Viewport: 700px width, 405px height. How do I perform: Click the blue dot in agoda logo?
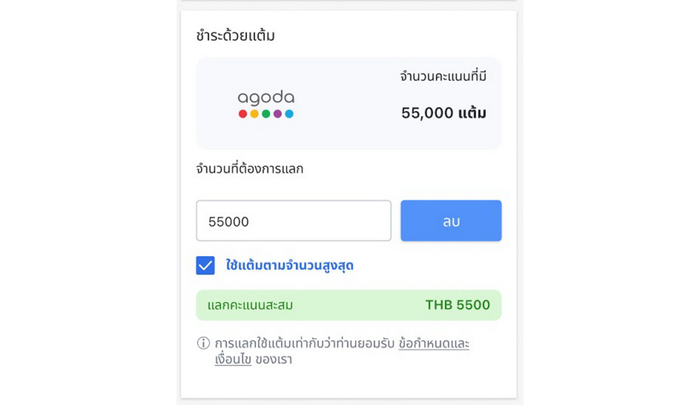point(289,114)
